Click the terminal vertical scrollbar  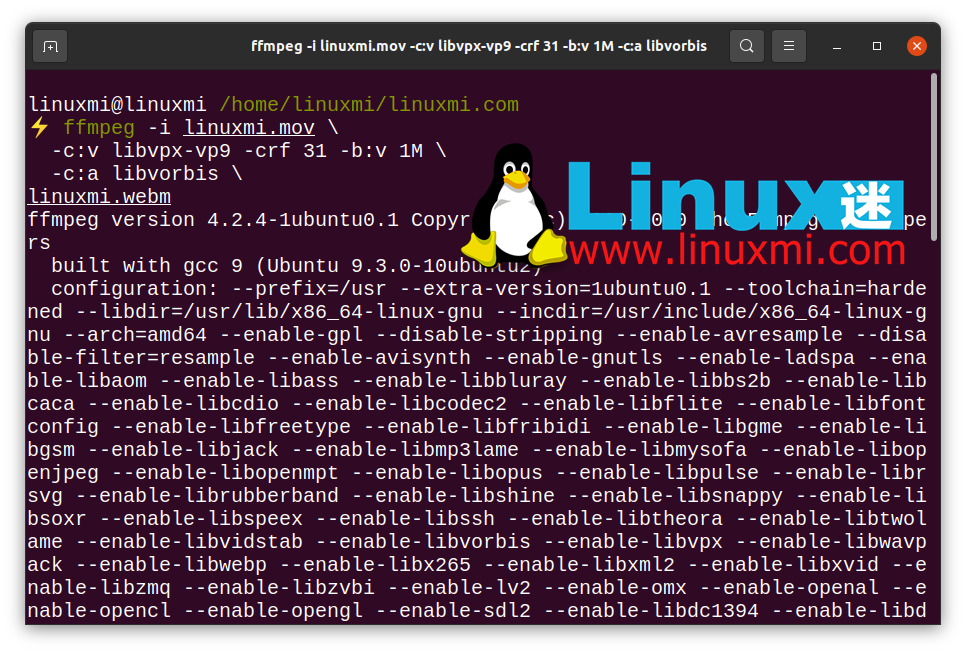tap(934, 157)
